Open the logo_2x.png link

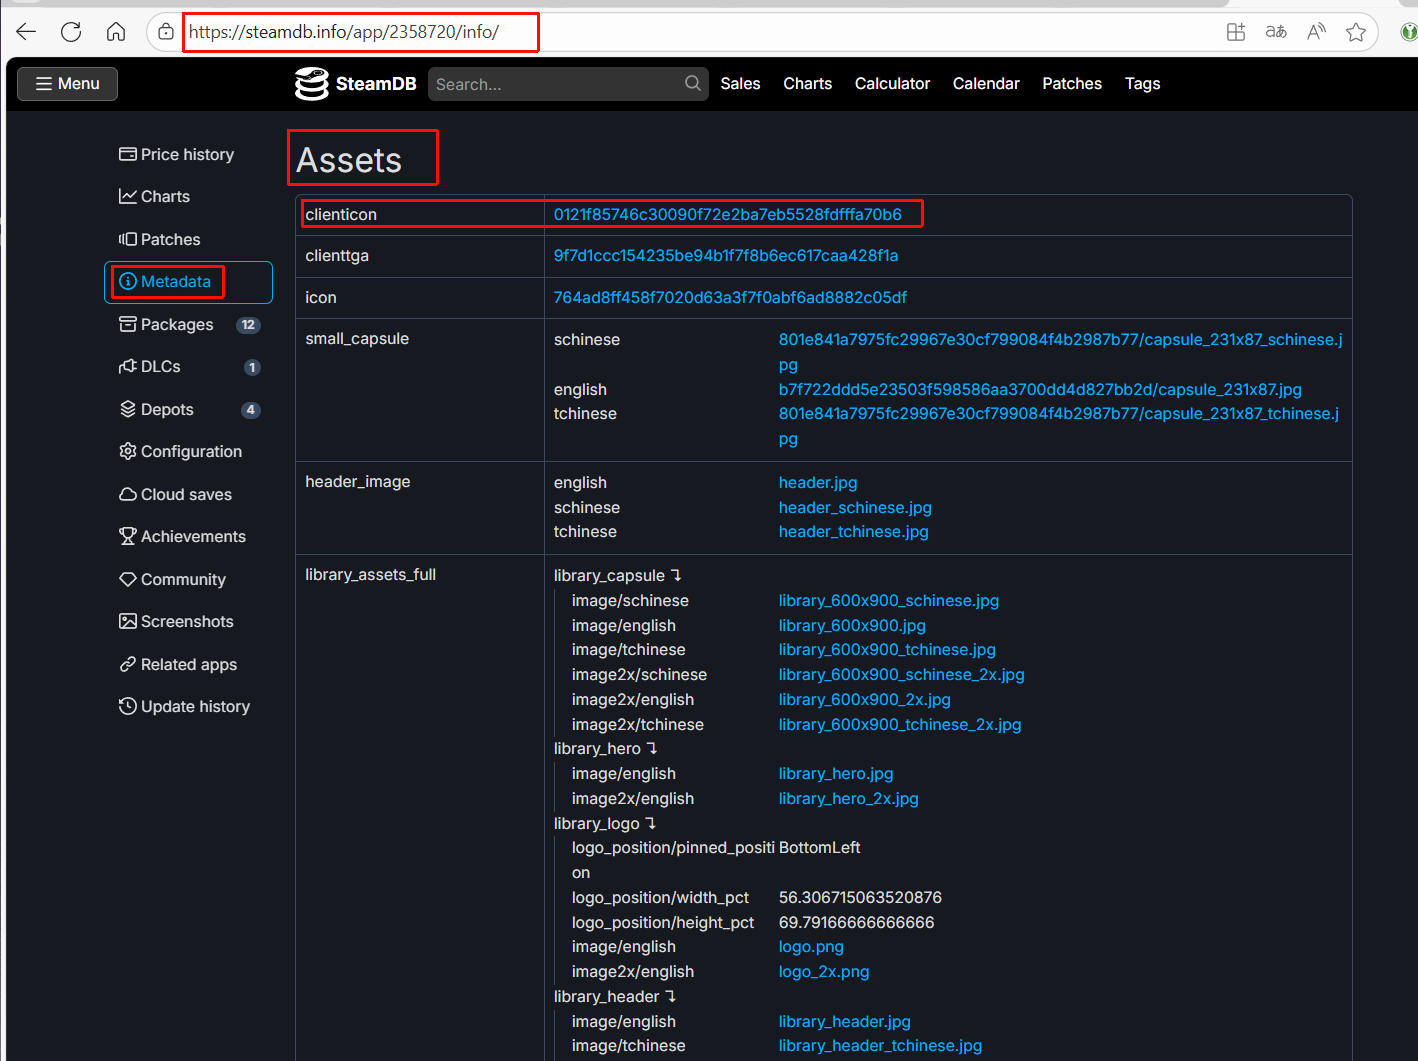824,971
